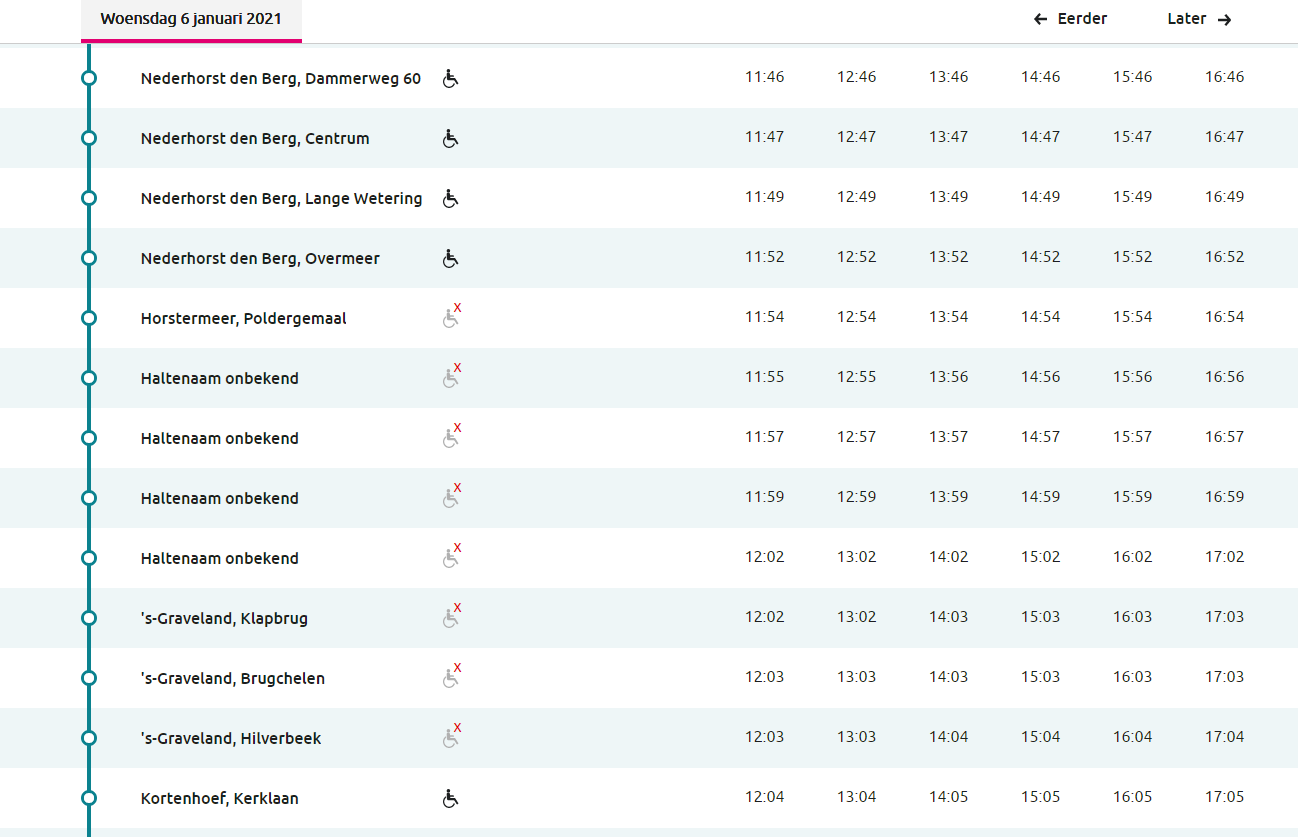
Task: Click route marker circle for Kortenhoef Kerklaan
Action: click(89, 798)
